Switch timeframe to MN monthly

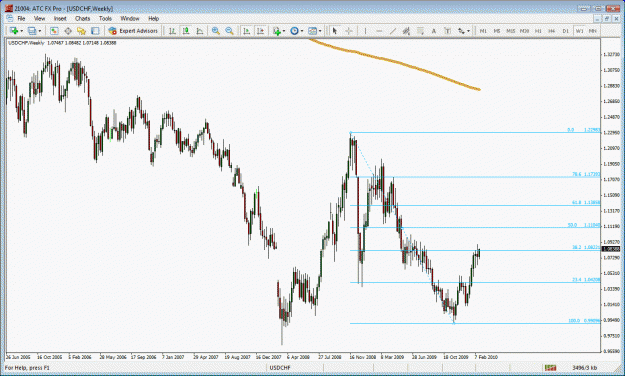(x=593, y=31)
